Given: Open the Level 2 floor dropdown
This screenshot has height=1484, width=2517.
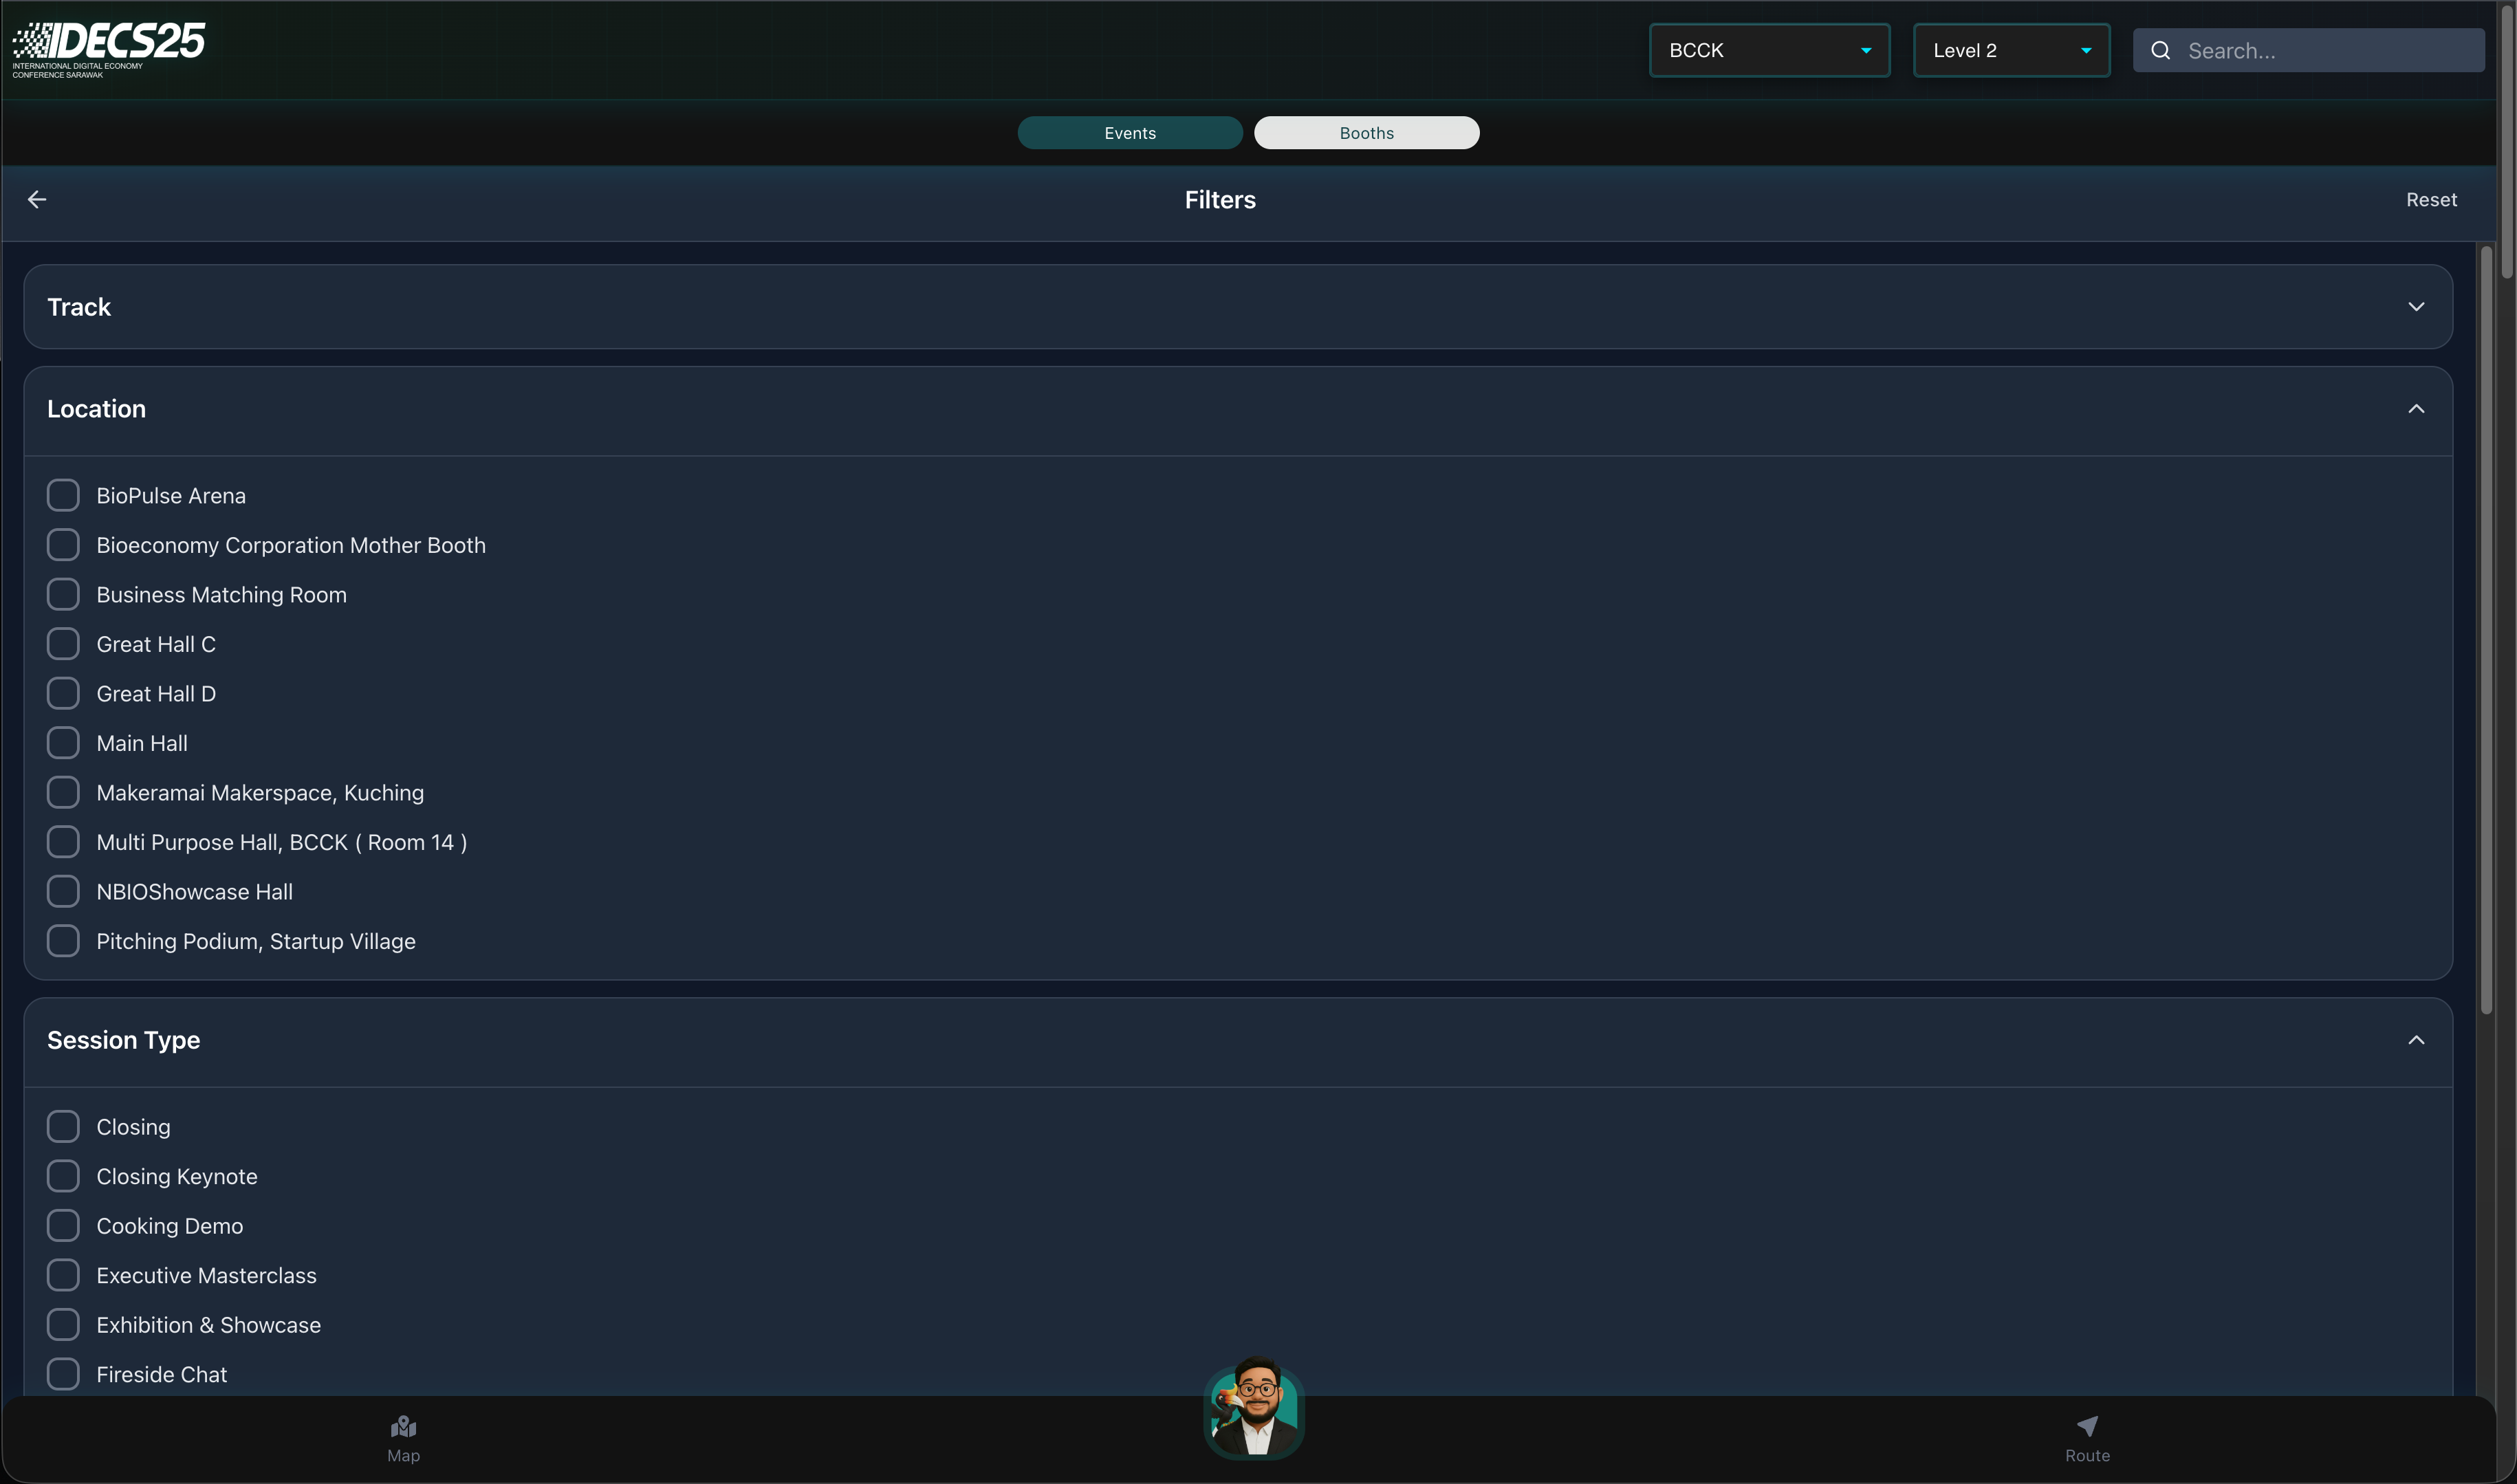Looking at the screenshot, I should [2011, 50].
